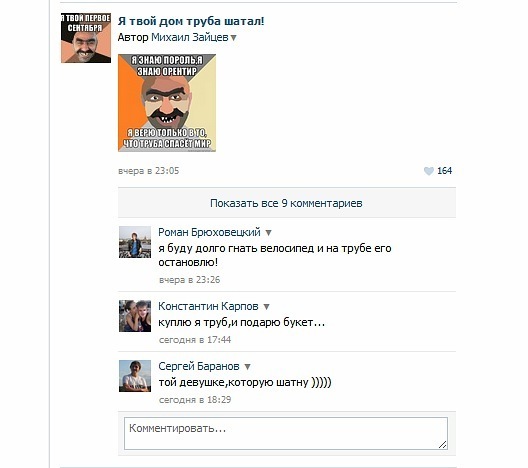This screenshot has height=468, width=528.
Task: Expand dropdown arrow beside Константин Карпов
Action: 266,307
